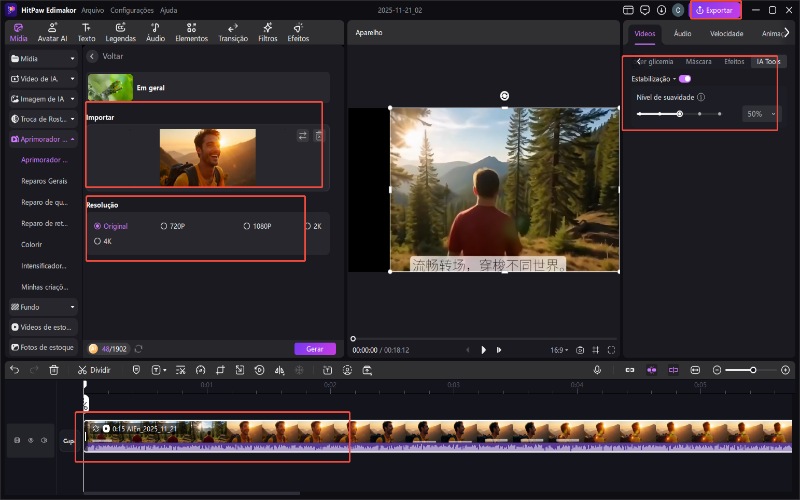Take a snapshot with the camera icon

[580, 350]
